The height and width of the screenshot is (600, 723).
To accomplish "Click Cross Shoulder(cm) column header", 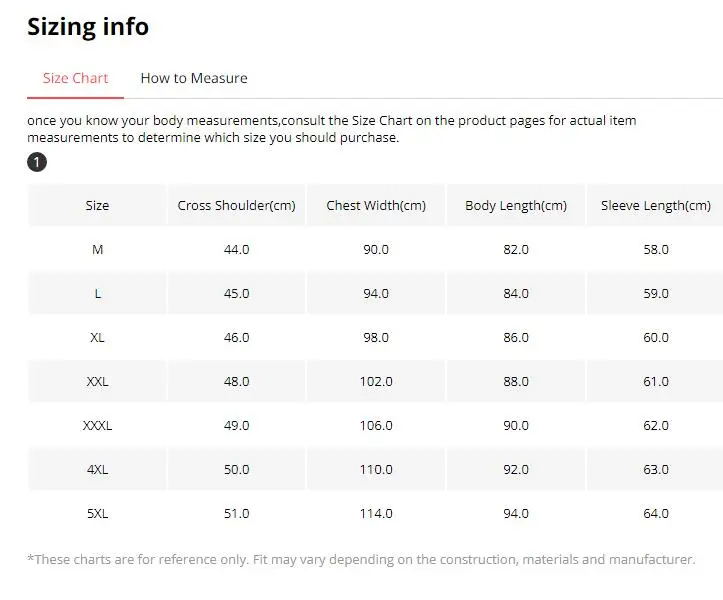I will (237, 205).
